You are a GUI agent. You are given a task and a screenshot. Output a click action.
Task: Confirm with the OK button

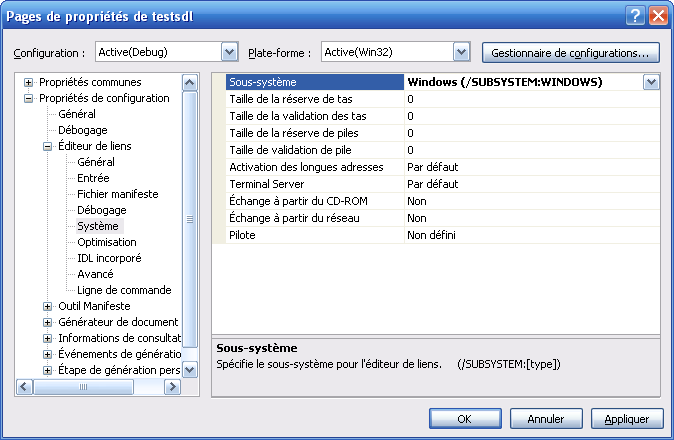coord(465,419)
